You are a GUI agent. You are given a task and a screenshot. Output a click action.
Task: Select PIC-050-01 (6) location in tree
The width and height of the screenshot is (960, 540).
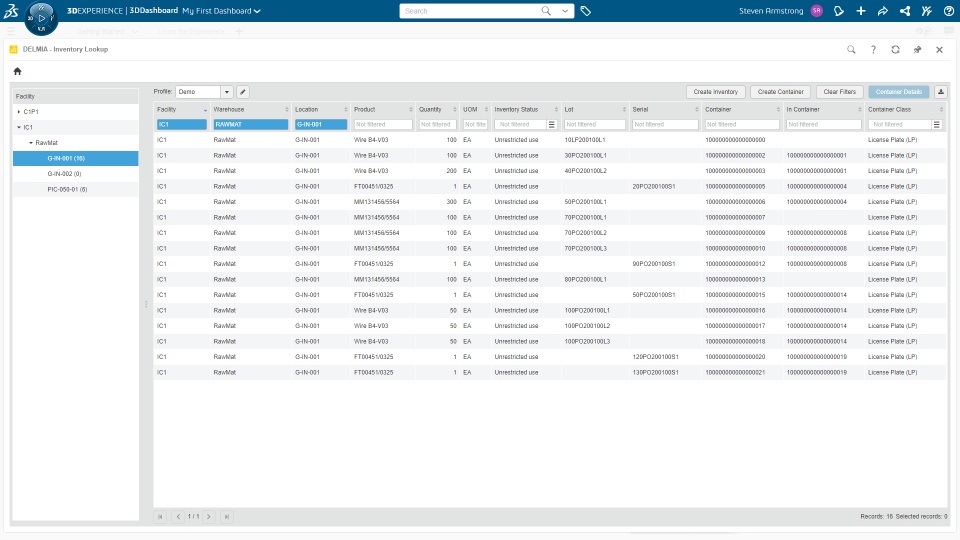[75, 190]
